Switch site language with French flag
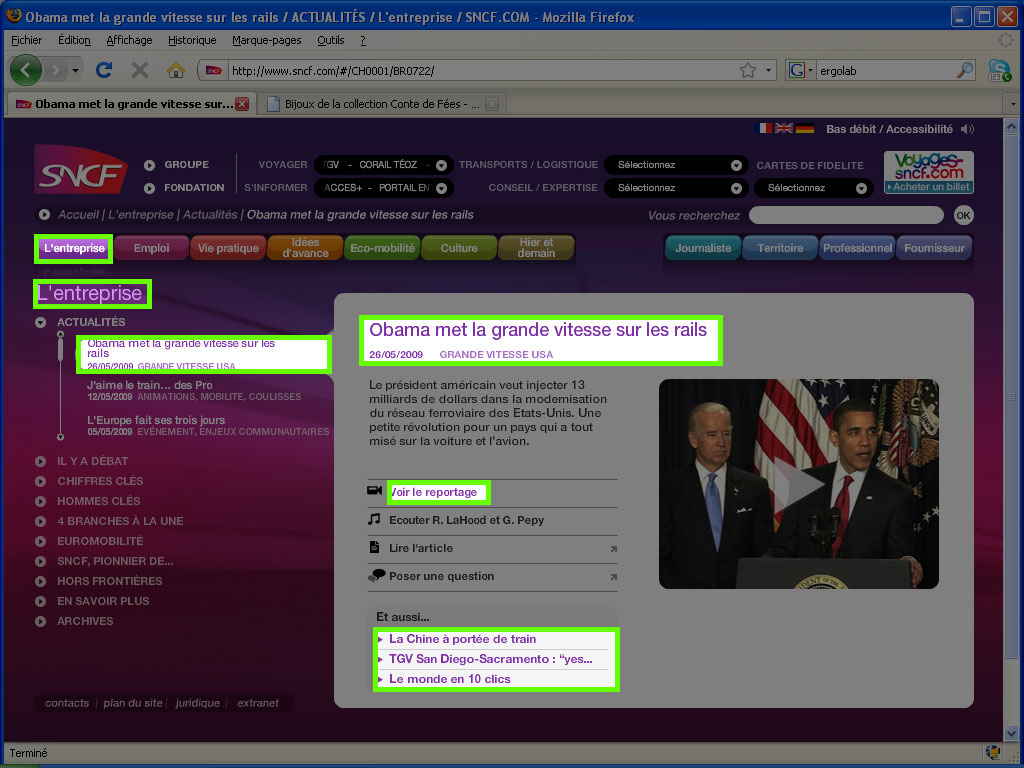Viewport: 1024px width, 768px height. pos(763,128)
